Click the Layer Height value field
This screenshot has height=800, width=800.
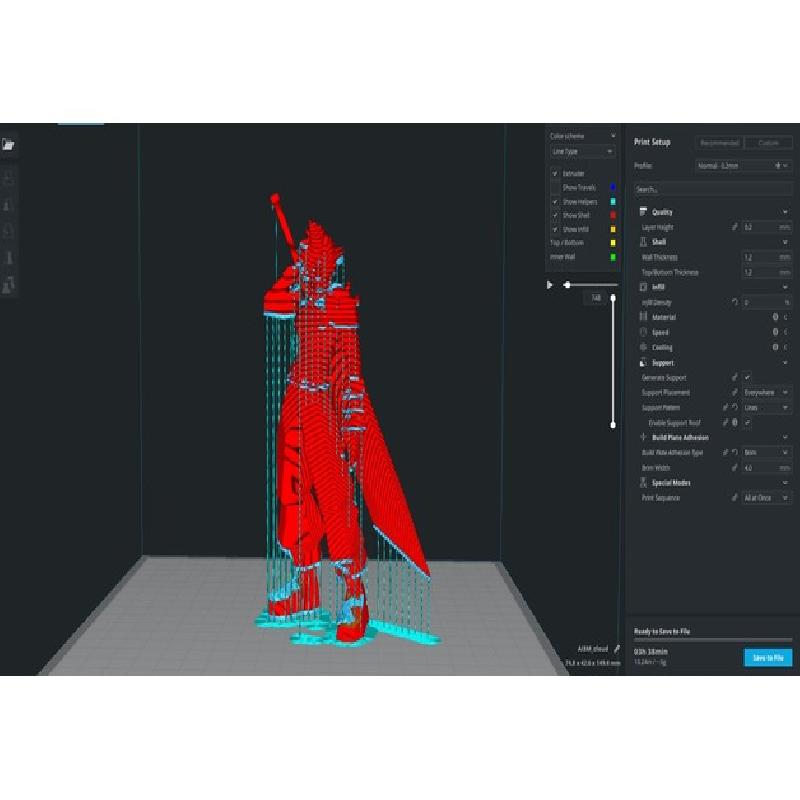[767, 227]
